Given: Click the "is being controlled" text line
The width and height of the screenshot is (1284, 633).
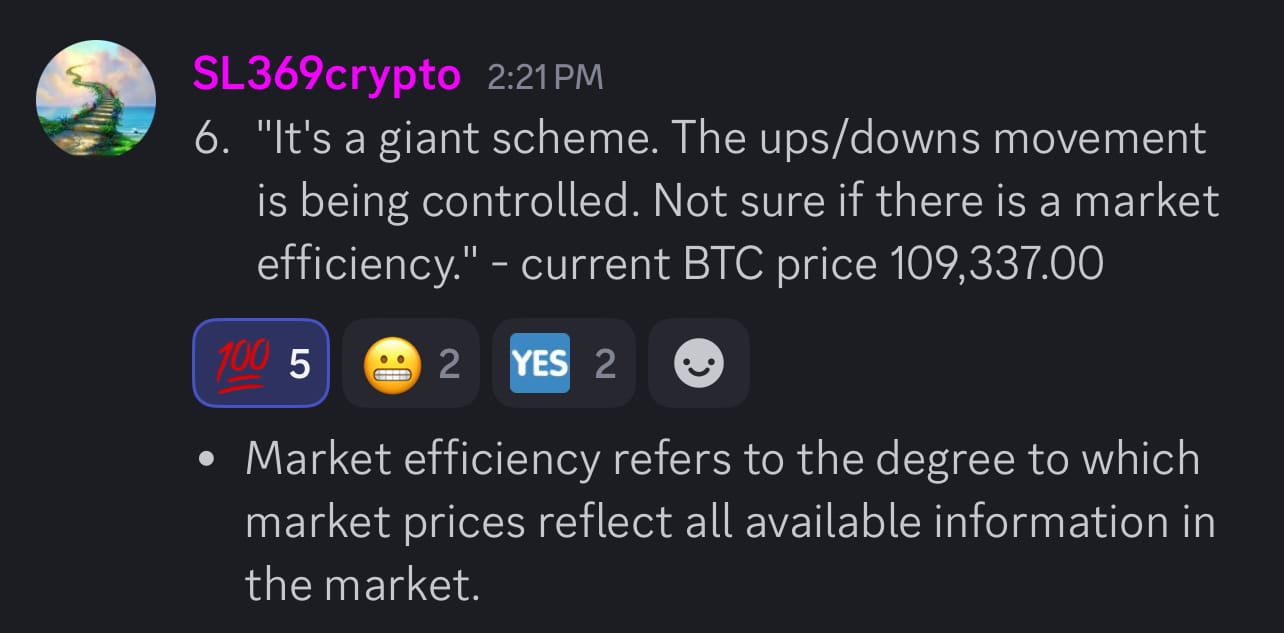Looking at the screenshot, I should click(450, 201).
